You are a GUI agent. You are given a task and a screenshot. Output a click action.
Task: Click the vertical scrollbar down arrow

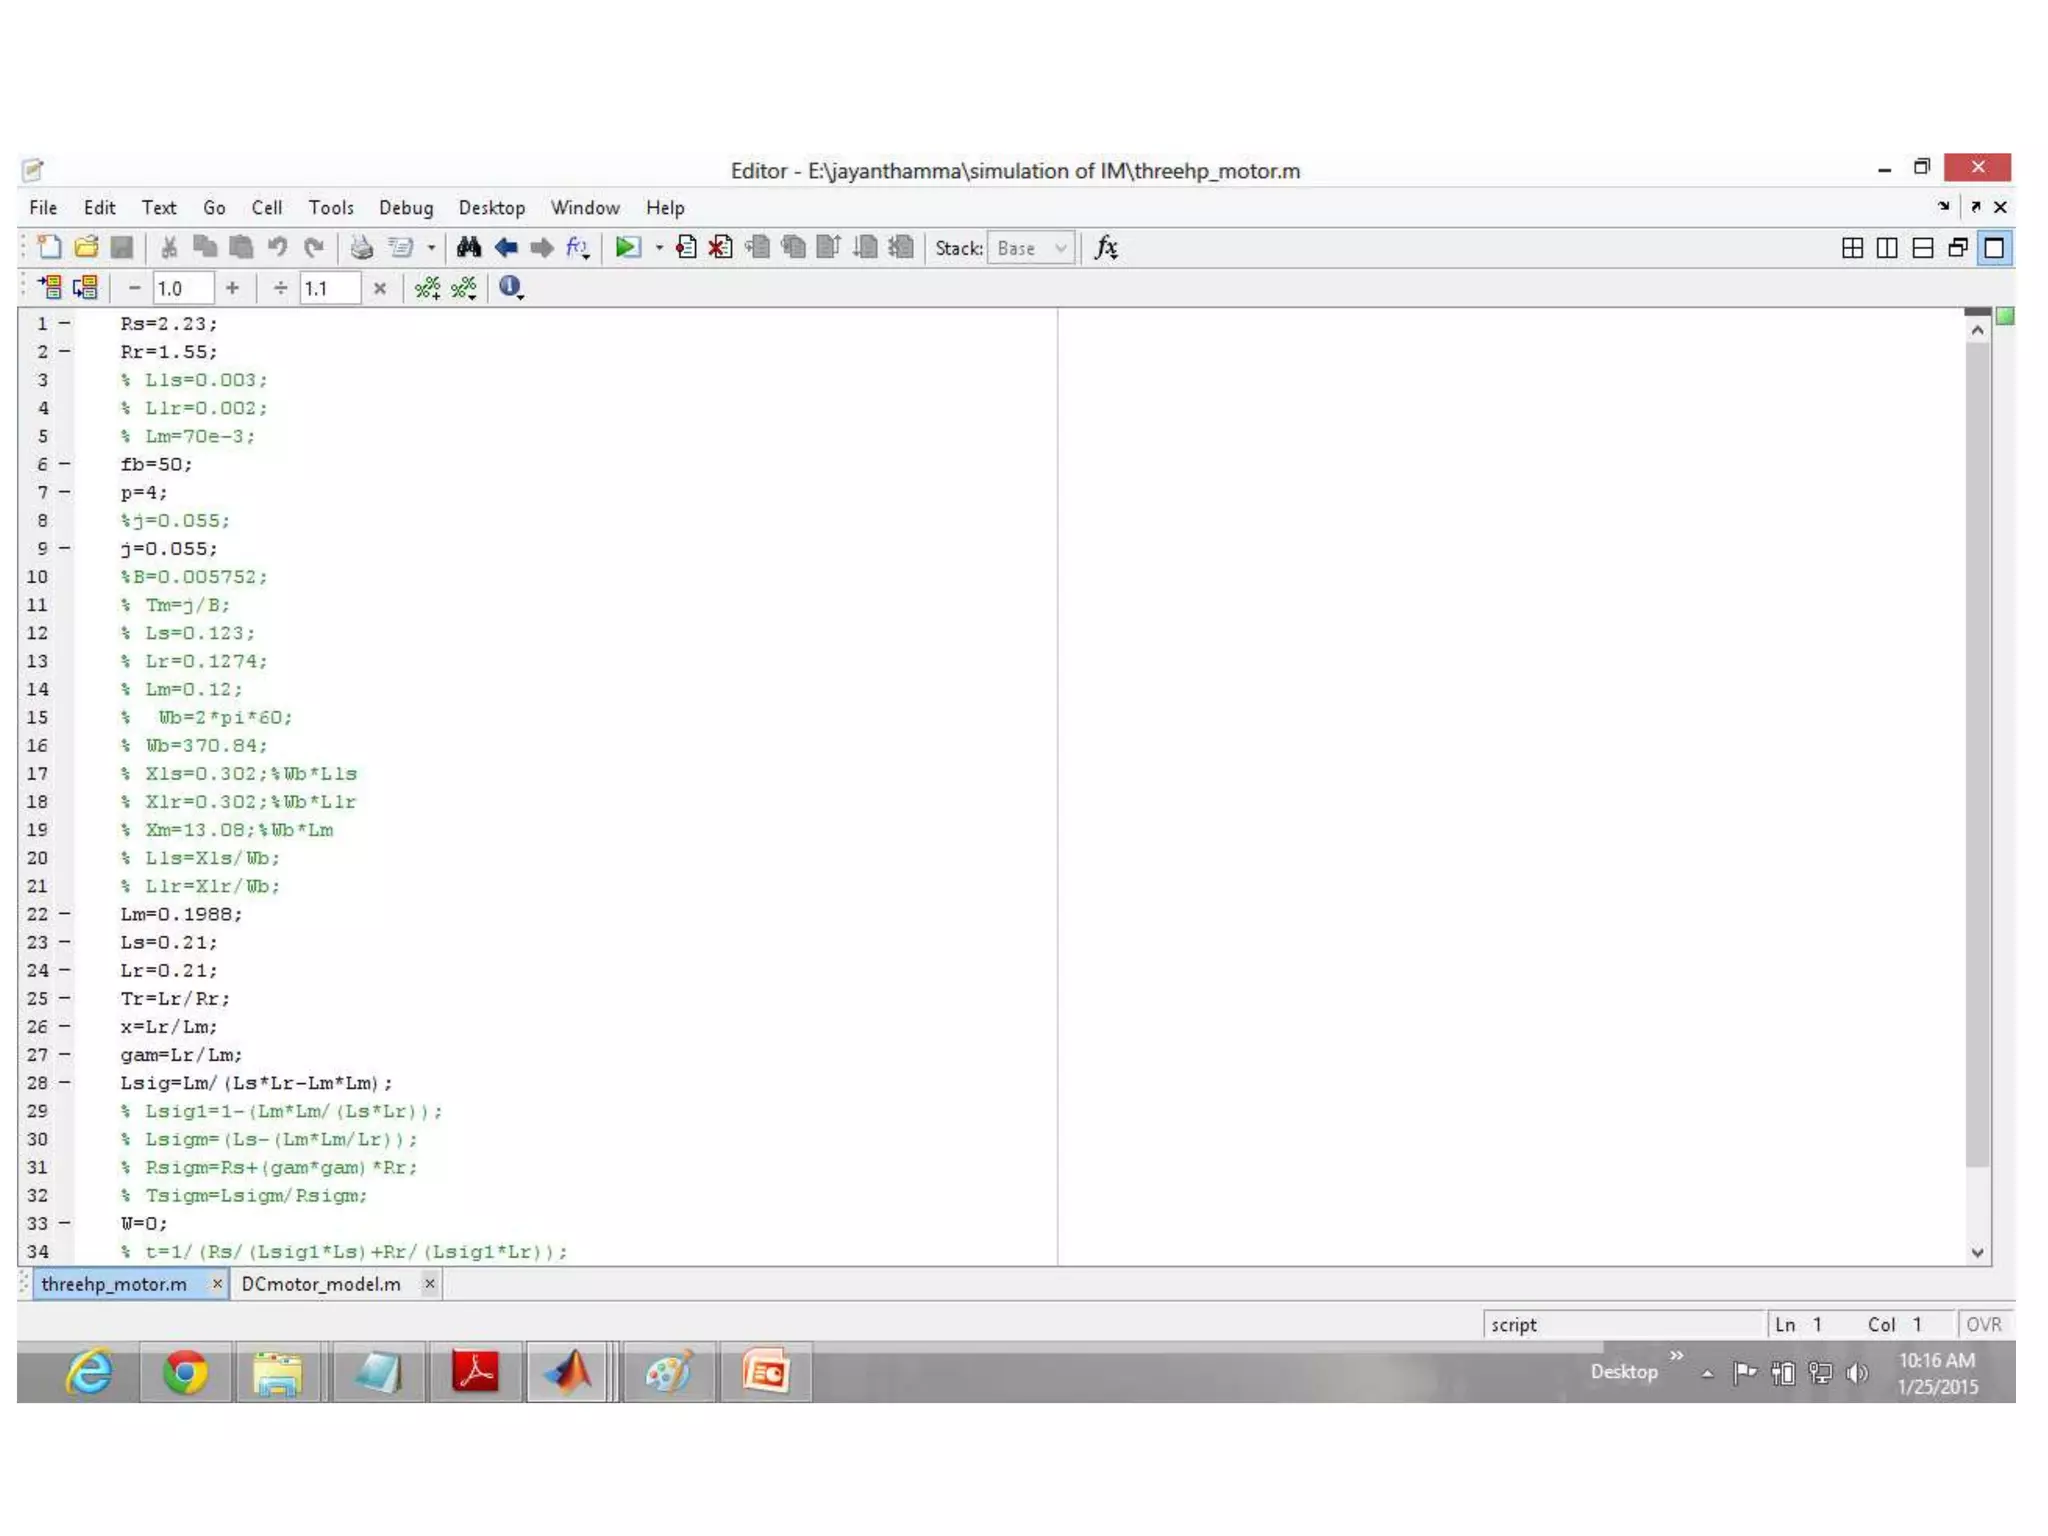pyautogui.click(x=1977, y=1253)
